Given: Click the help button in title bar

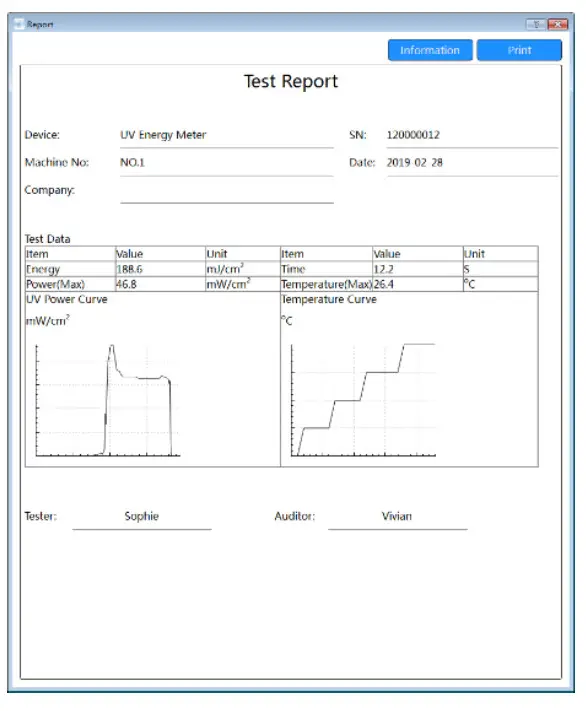Looking at the screenshot, I should click(x=536, y=24).
